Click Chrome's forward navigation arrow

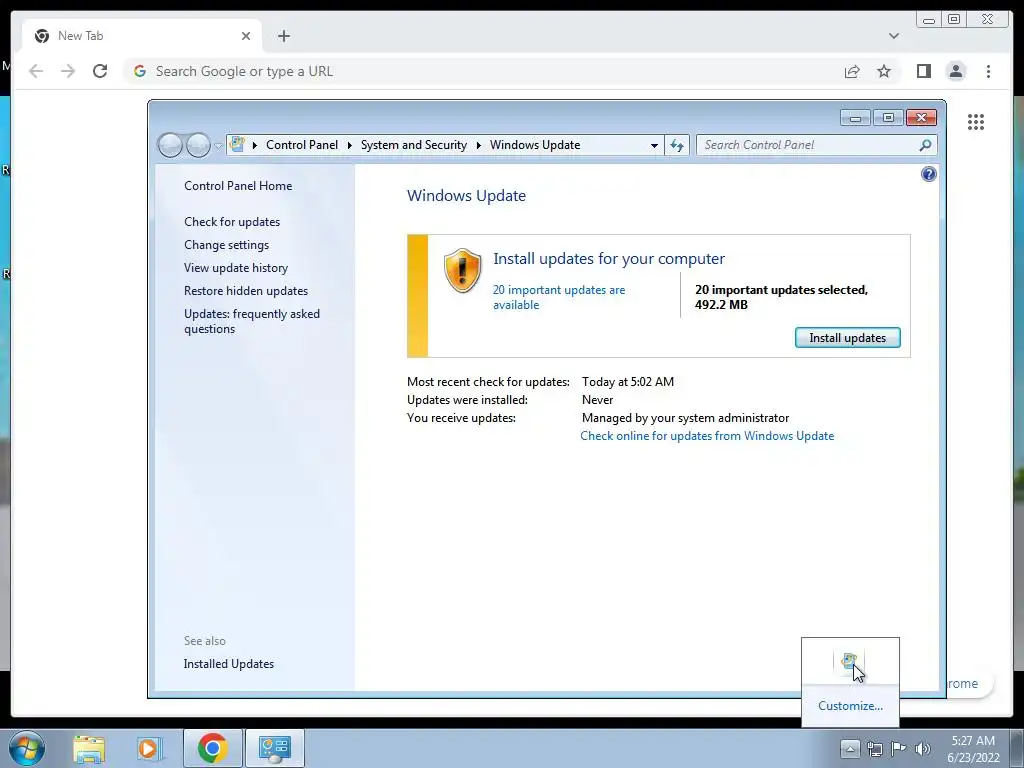pos(68,71)
